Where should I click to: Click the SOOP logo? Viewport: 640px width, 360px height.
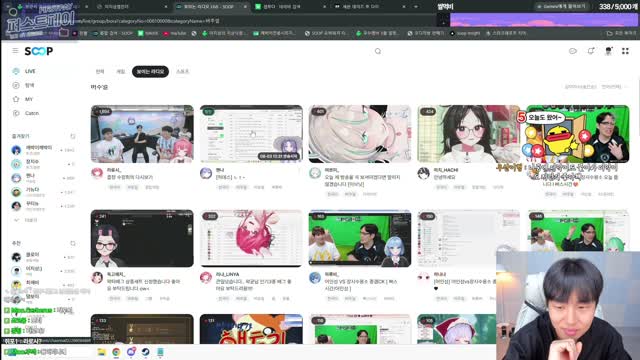coord(39,51)
